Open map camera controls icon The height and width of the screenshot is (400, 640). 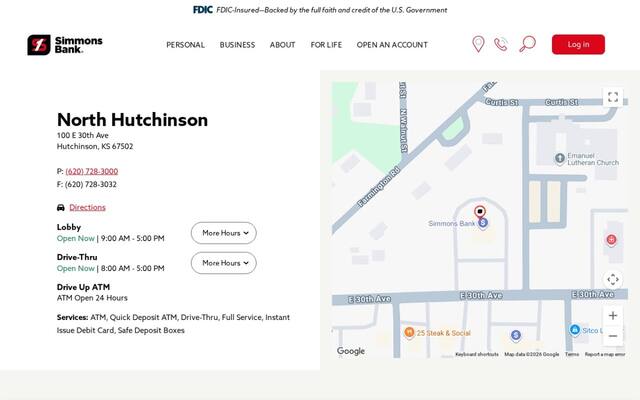(613, 279)
